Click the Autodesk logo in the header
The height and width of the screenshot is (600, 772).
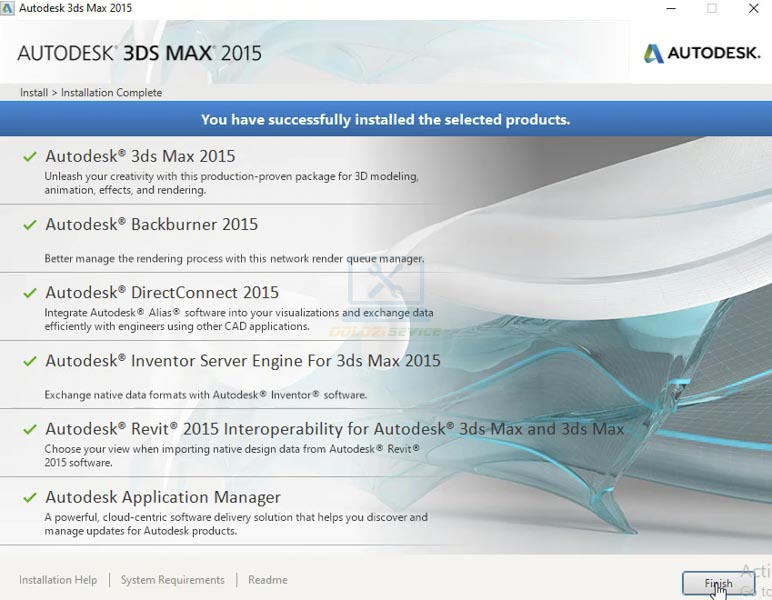(x=701, y=53)
